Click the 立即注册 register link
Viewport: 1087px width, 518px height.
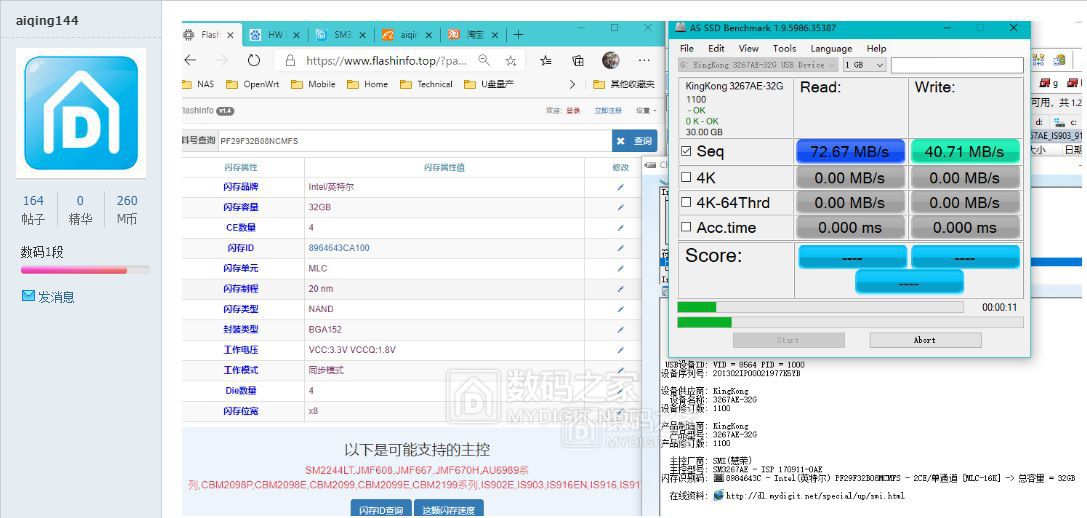coord(608,111)
